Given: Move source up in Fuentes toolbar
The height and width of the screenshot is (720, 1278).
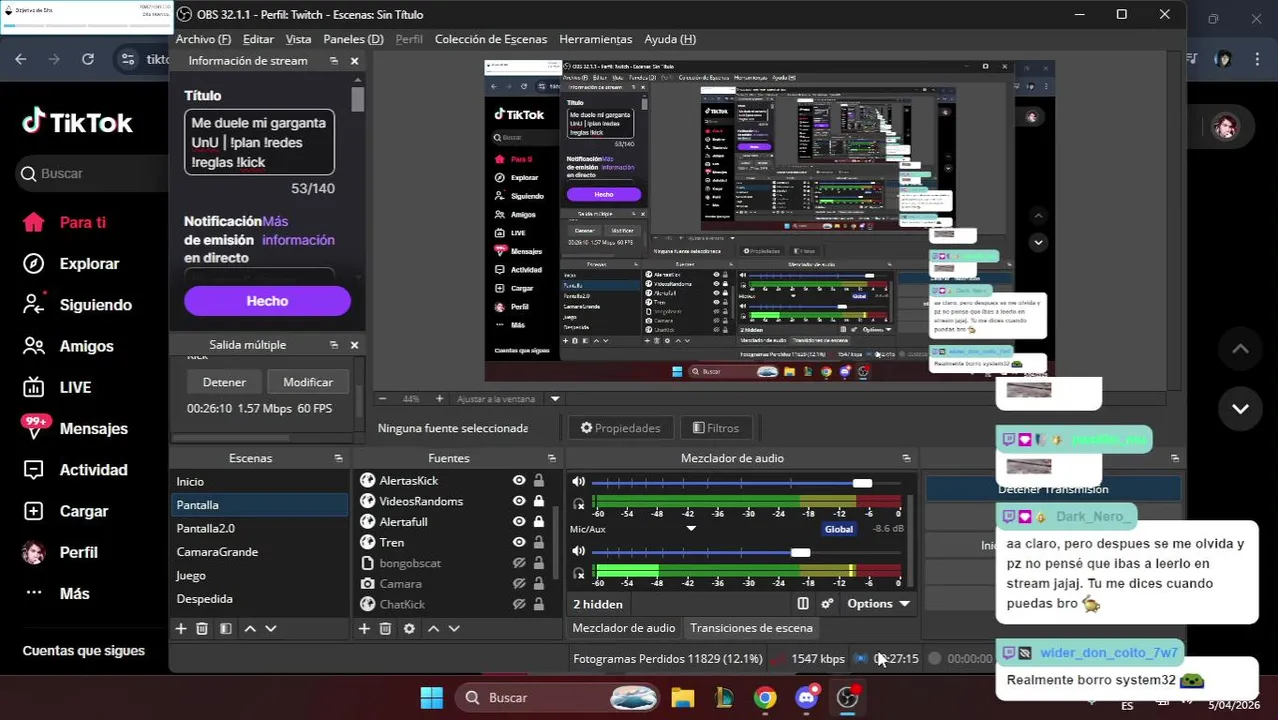Looking at the screenshot, I should pyautogui.click(x=433, y=629).
